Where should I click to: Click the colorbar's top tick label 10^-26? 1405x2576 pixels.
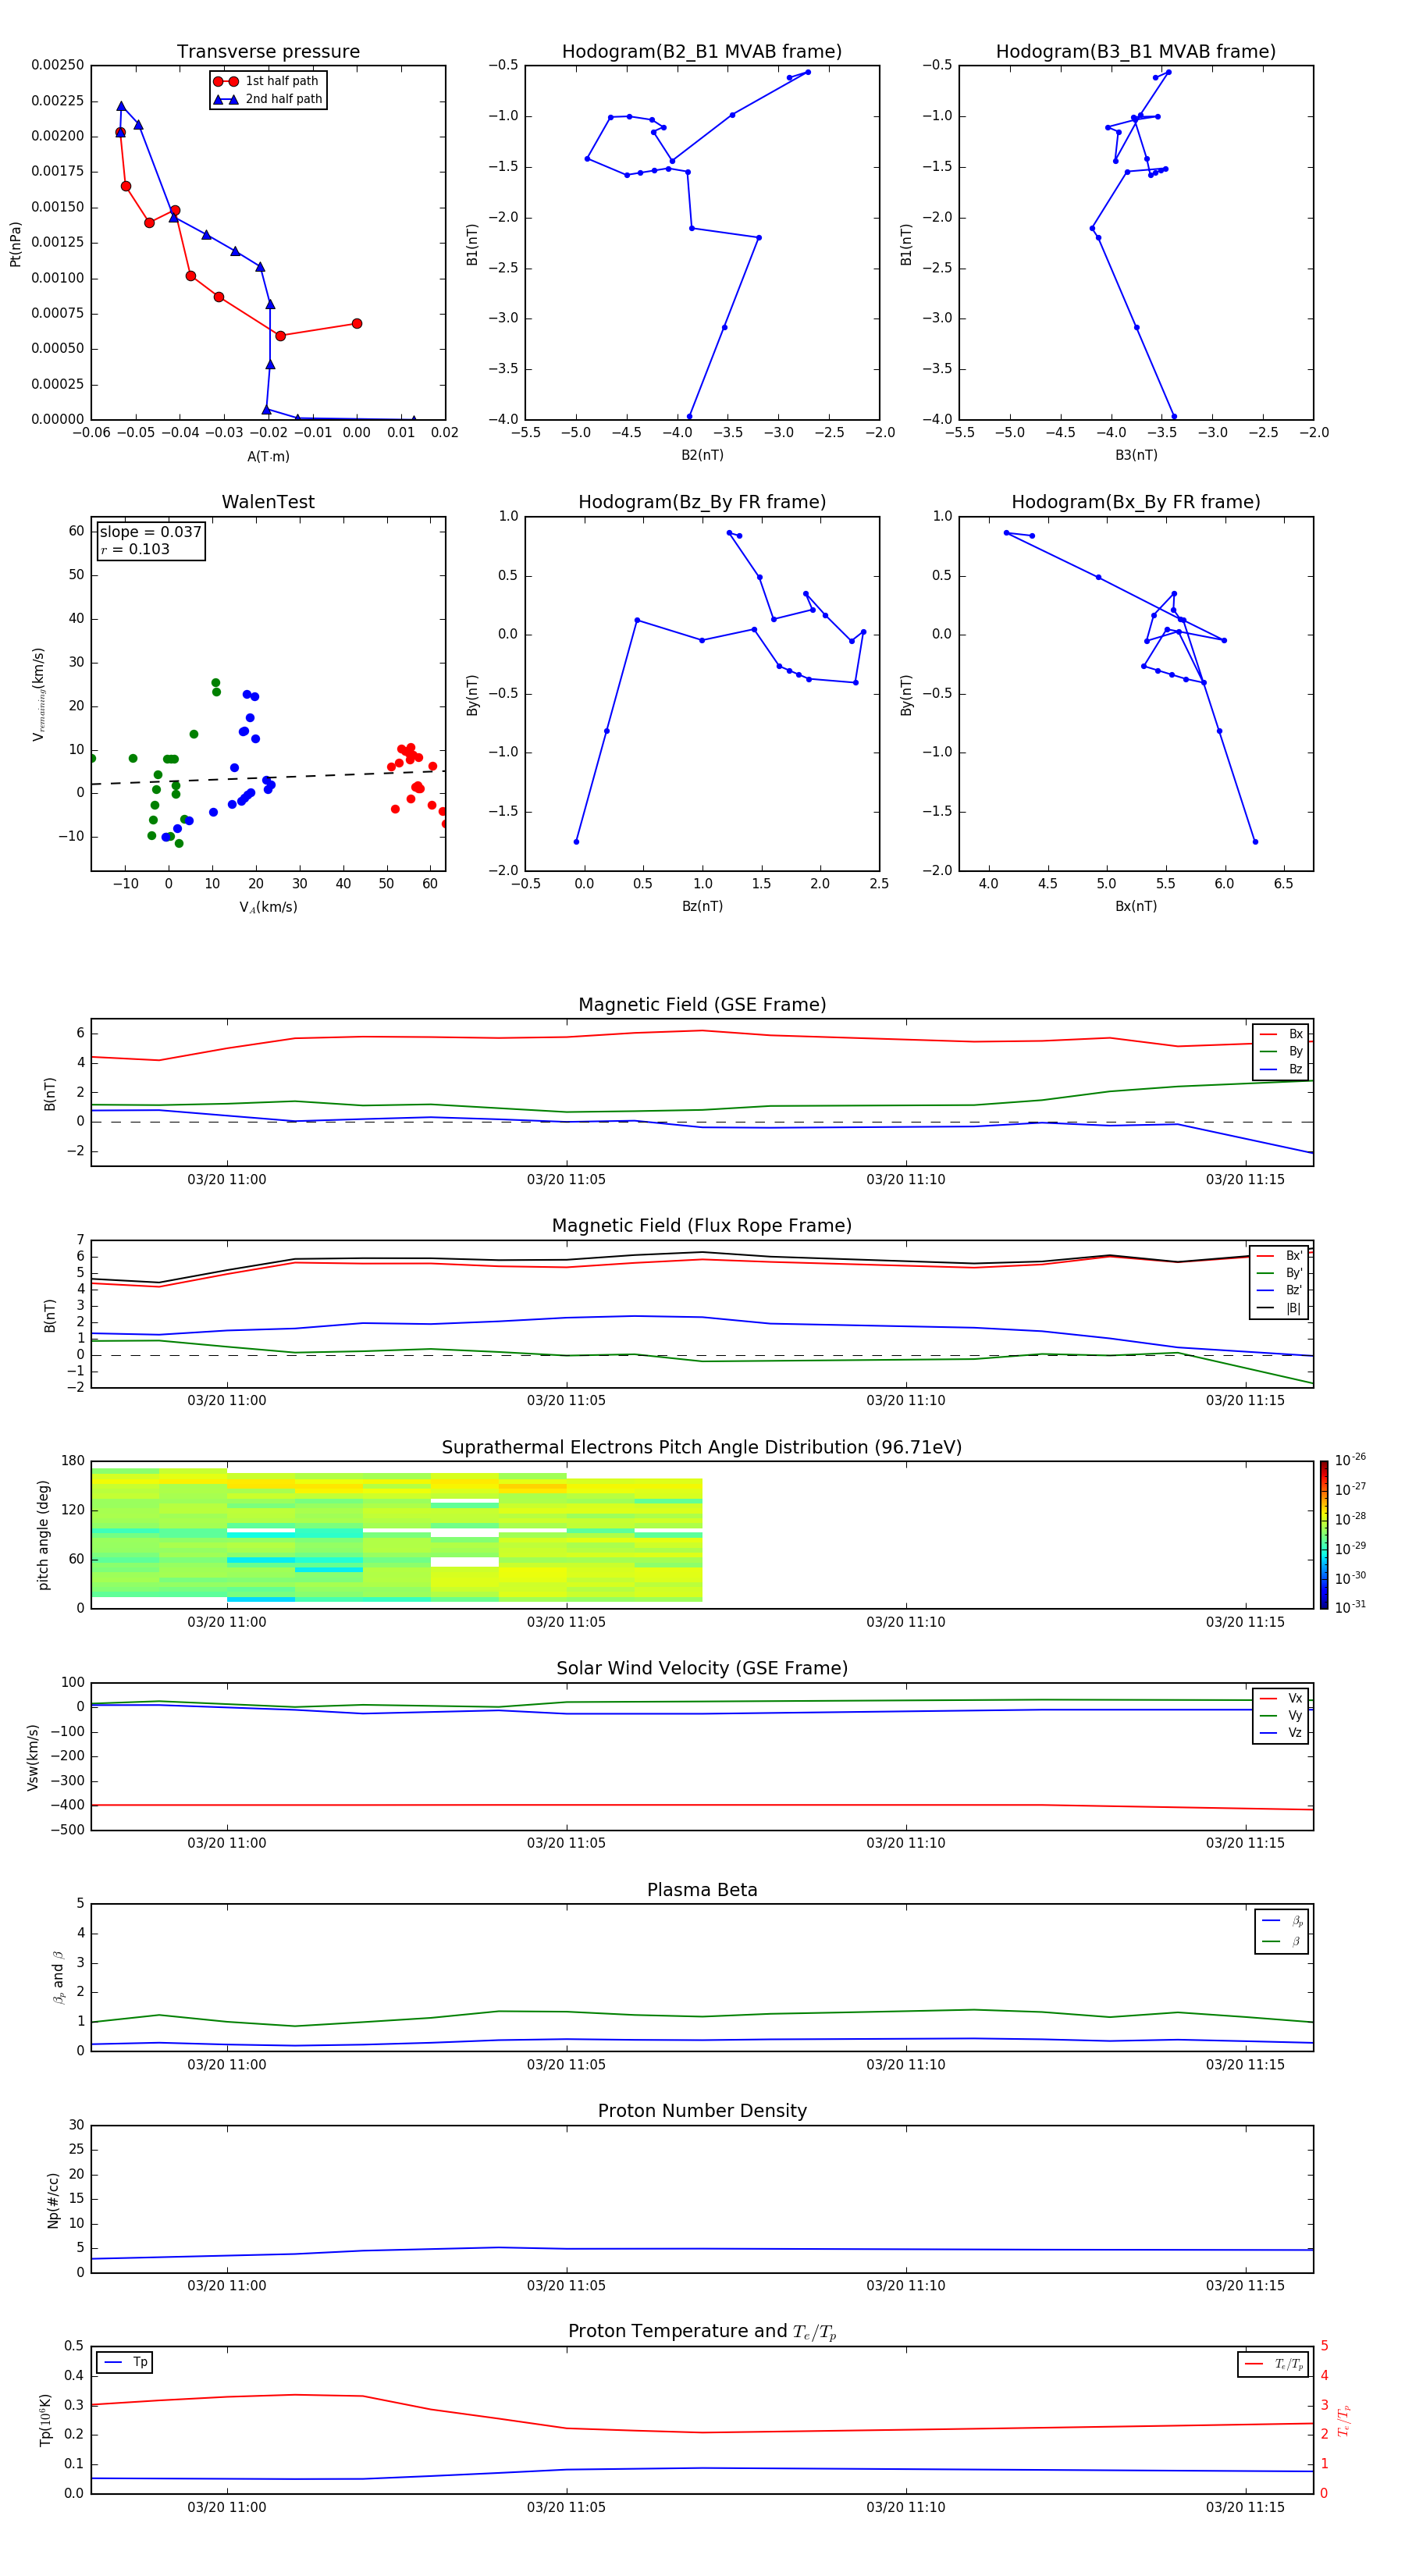pyautogui.click(x=1350, y=1460)
